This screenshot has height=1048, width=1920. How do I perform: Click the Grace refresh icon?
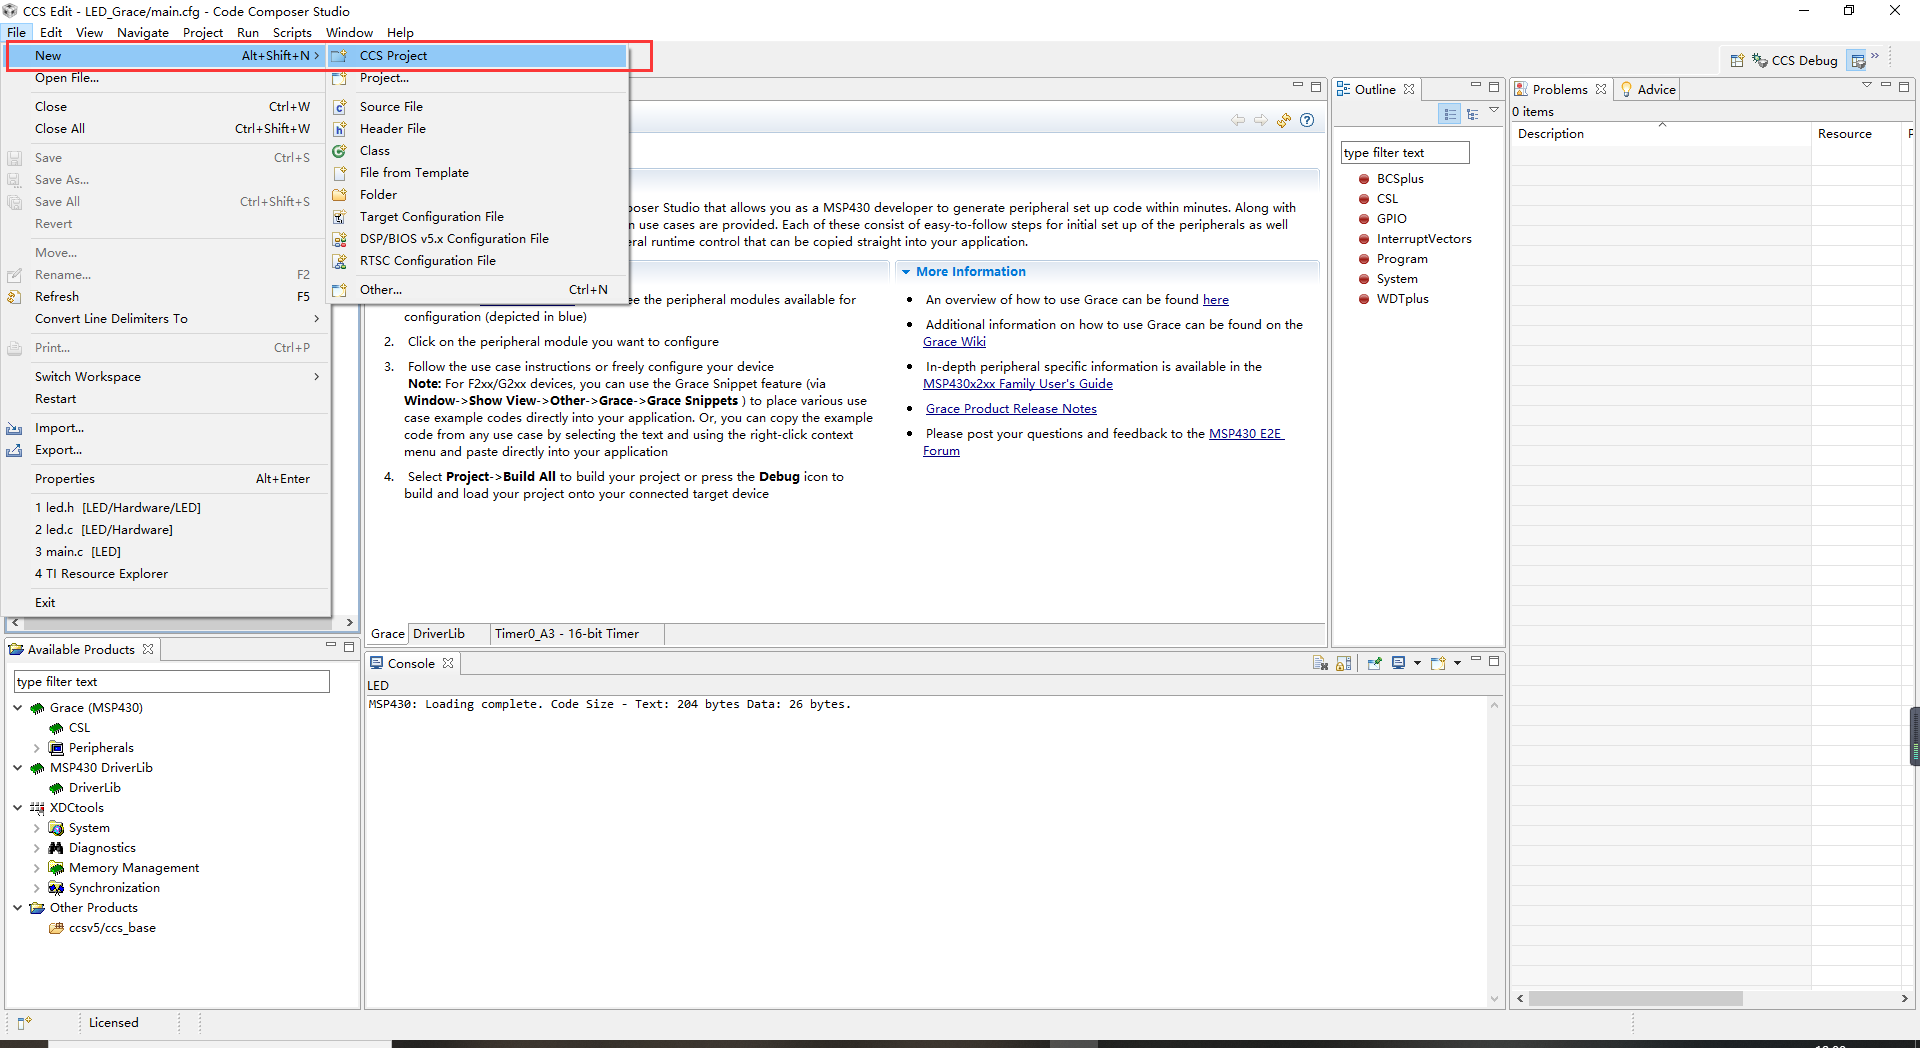click(1284, 120)
